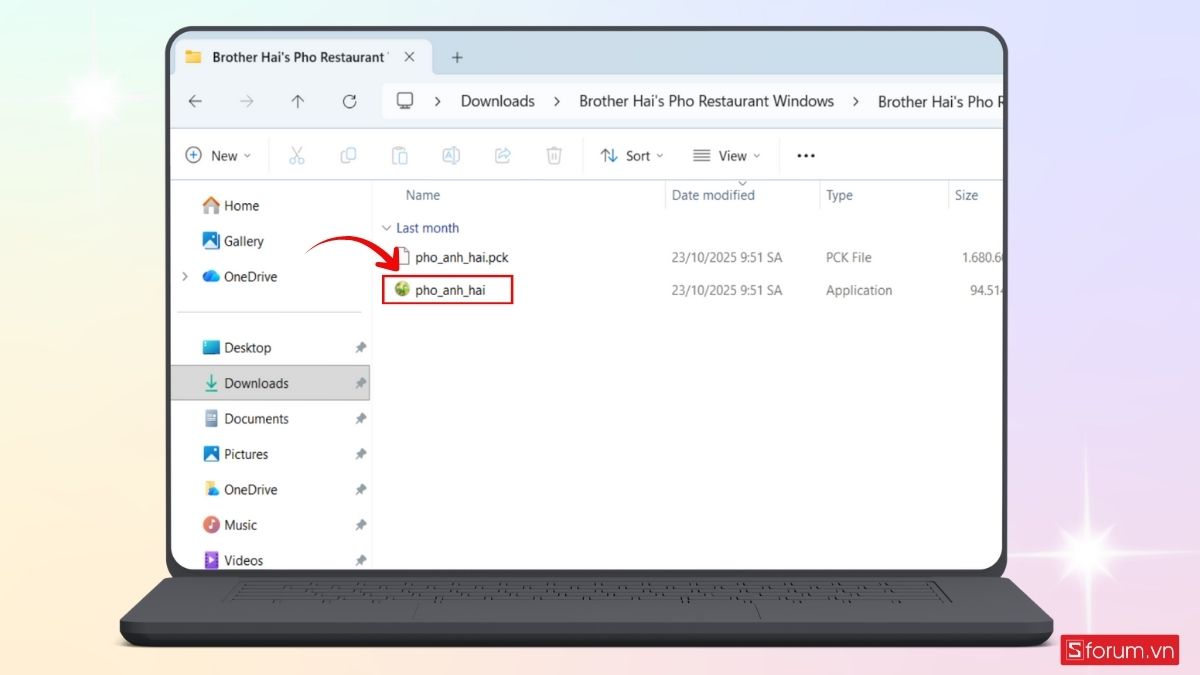This screenshot has height=675, width=1200.
Task: Click the Cut scissors icon
Action: click(297, 156)
